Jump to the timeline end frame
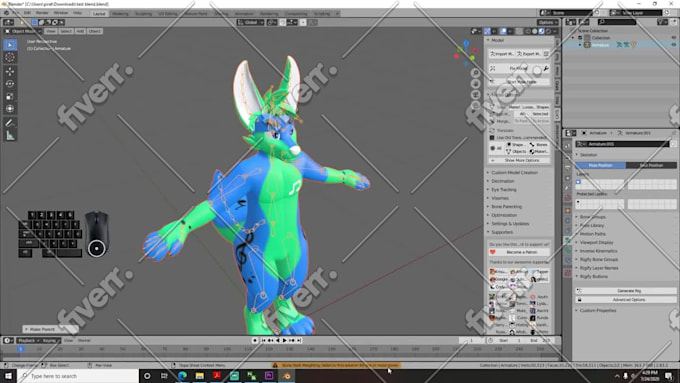 click(299, 340)
